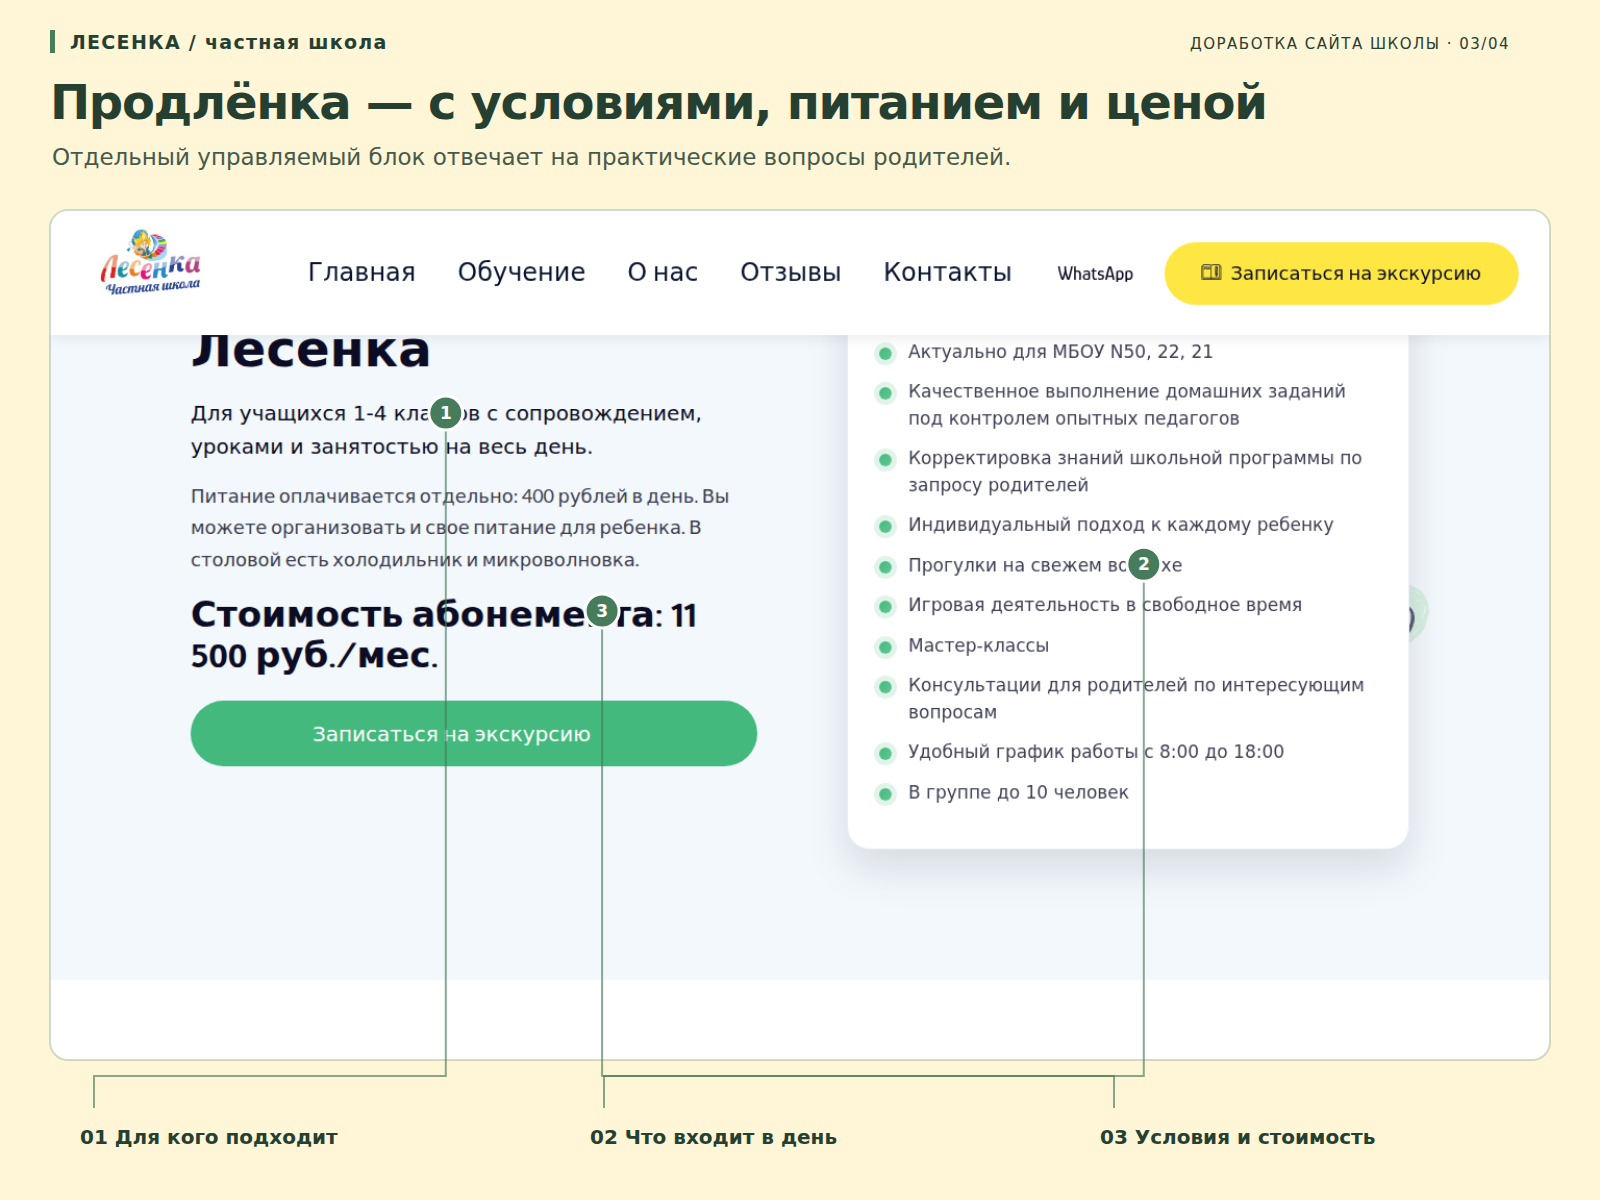
Task: Click the booklet icon in the yellow button
Action: (1211, 272)
